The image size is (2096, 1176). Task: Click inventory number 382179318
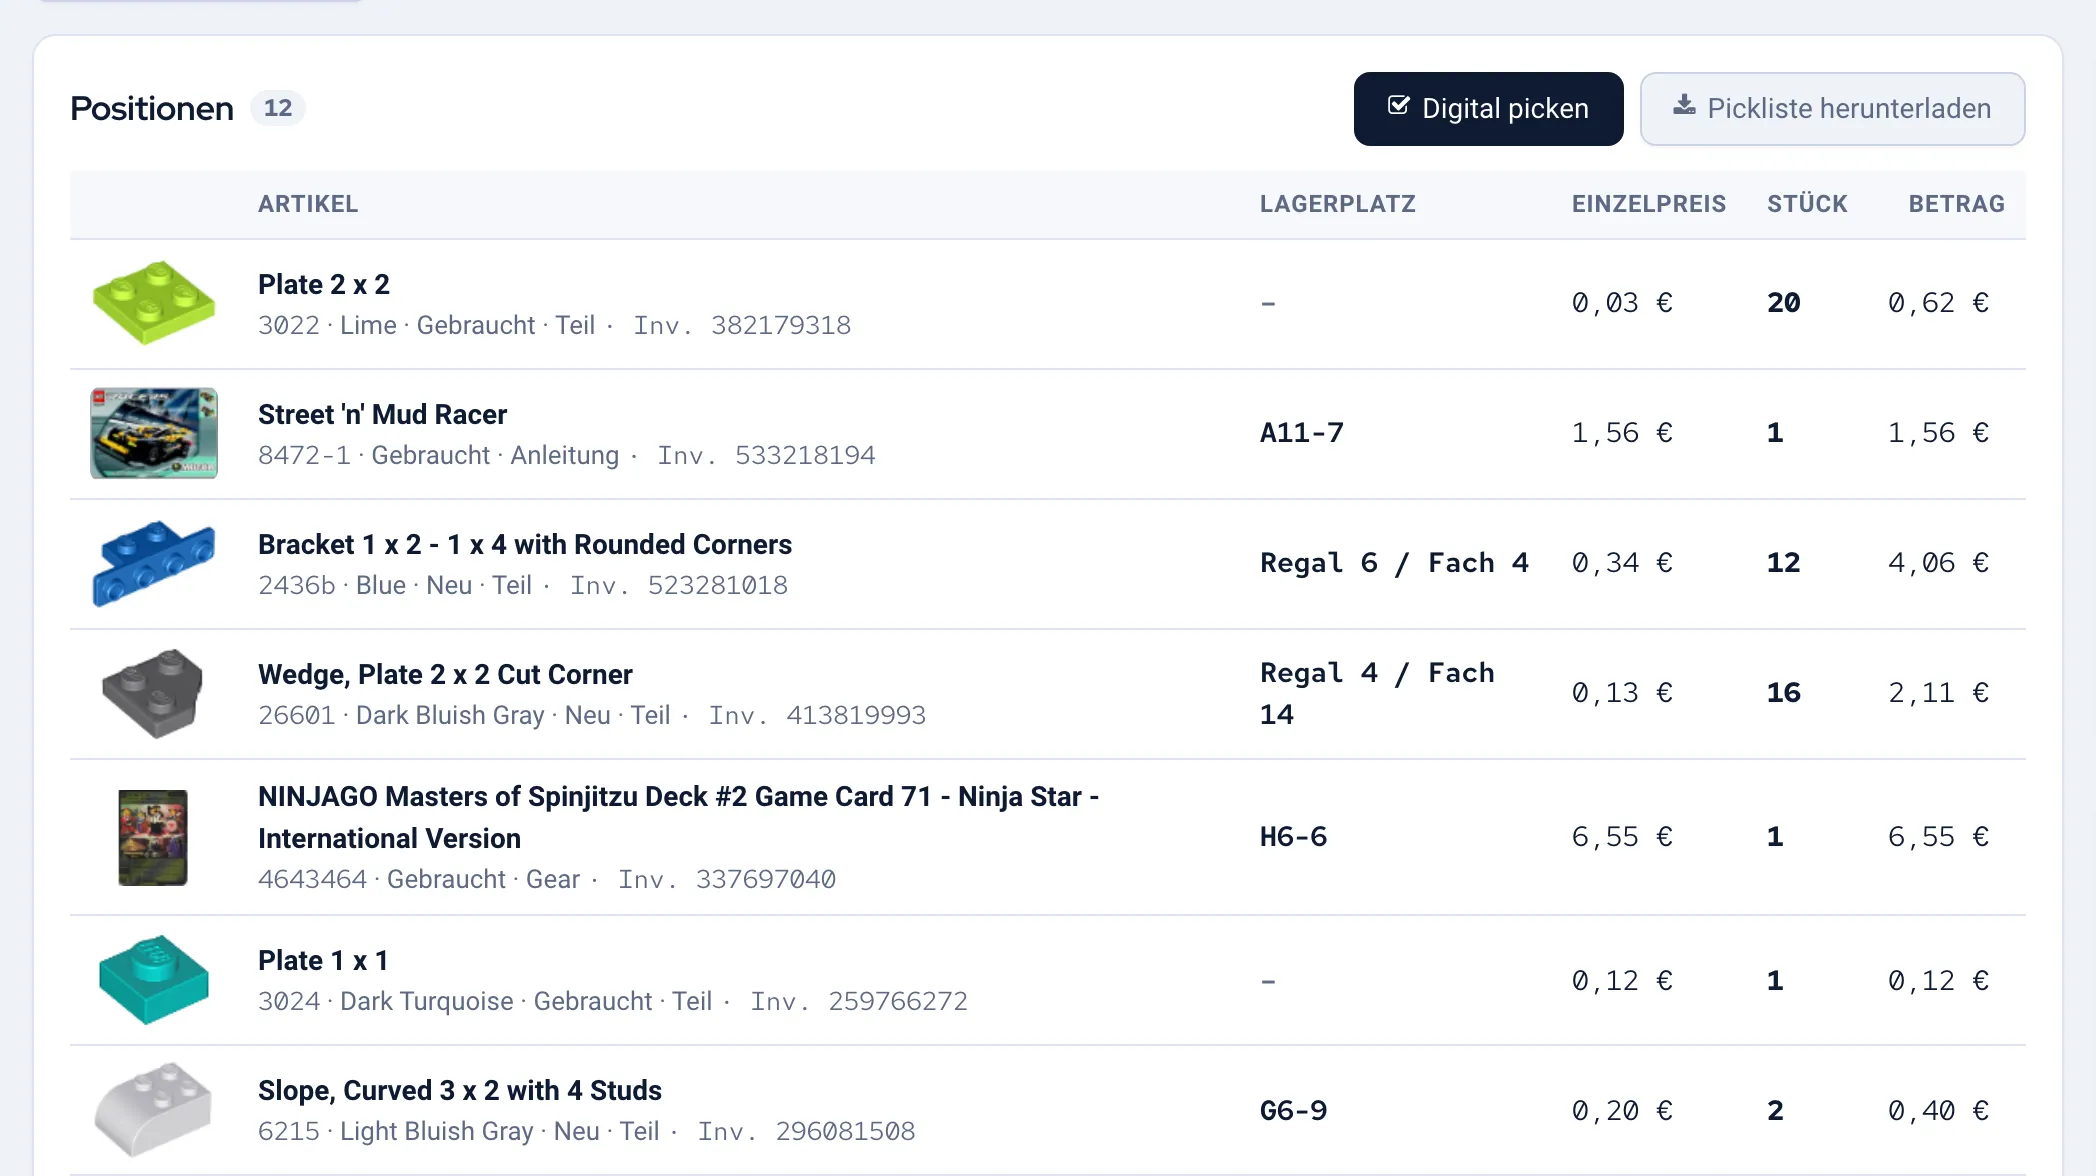click(x=781, y=326)
